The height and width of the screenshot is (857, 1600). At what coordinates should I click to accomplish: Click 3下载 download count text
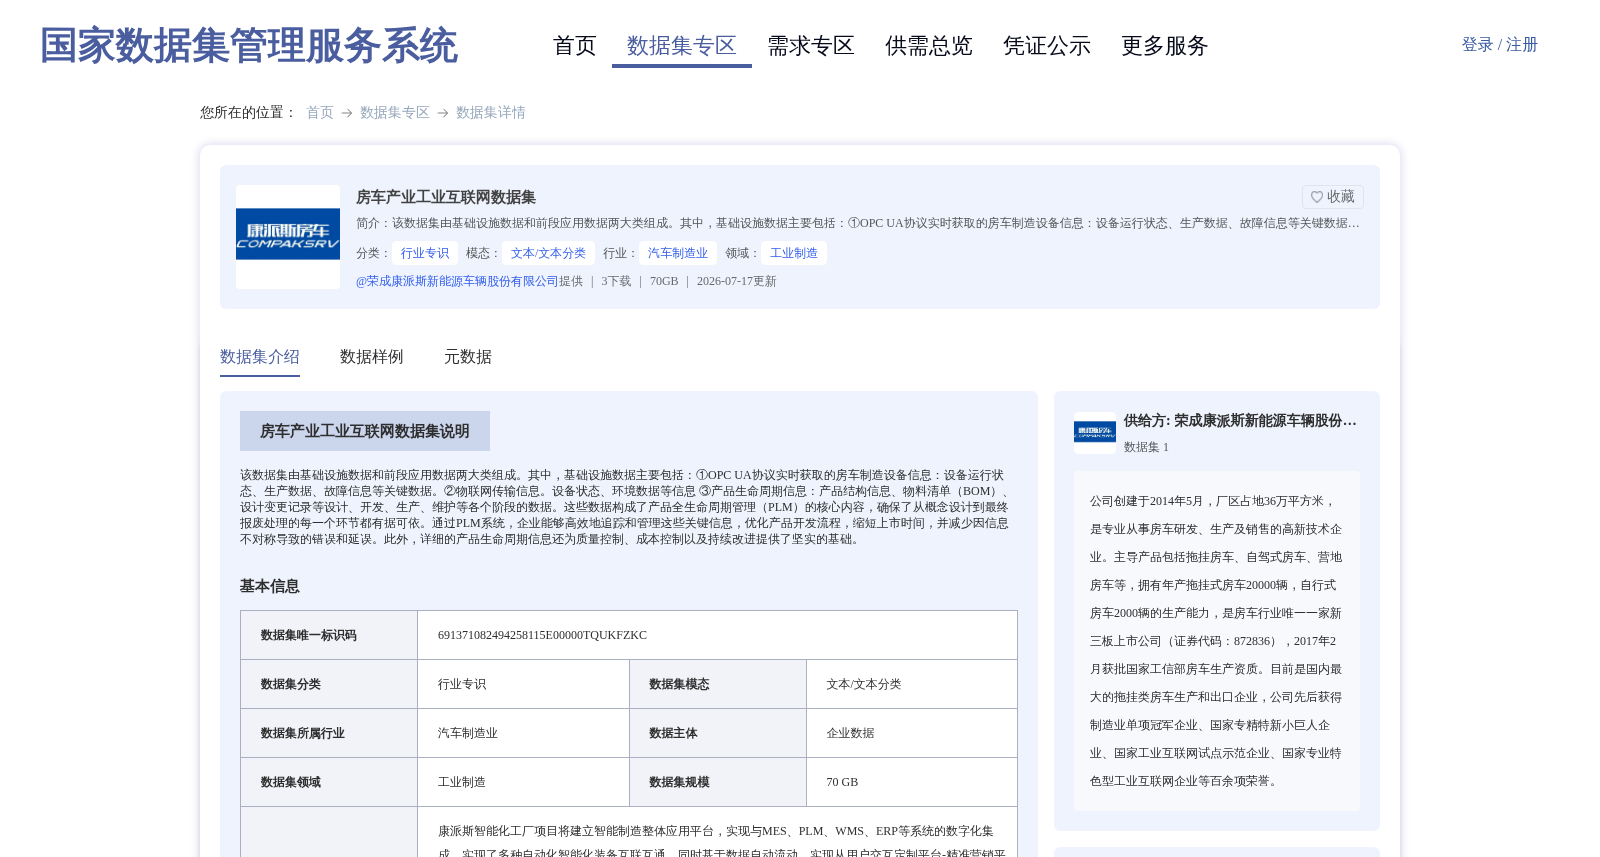pos(616,281)
